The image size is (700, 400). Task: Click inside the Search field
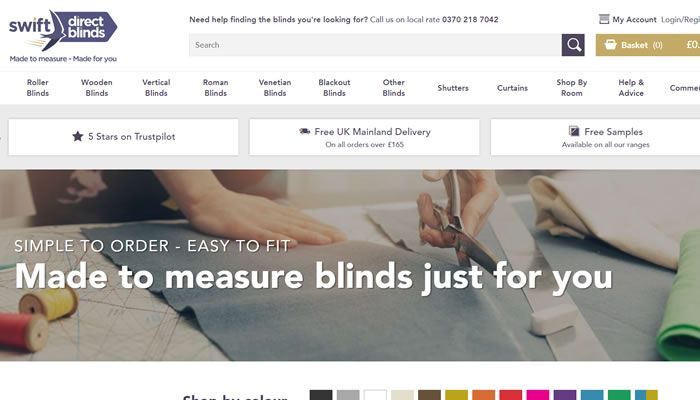tap(375, 45)
